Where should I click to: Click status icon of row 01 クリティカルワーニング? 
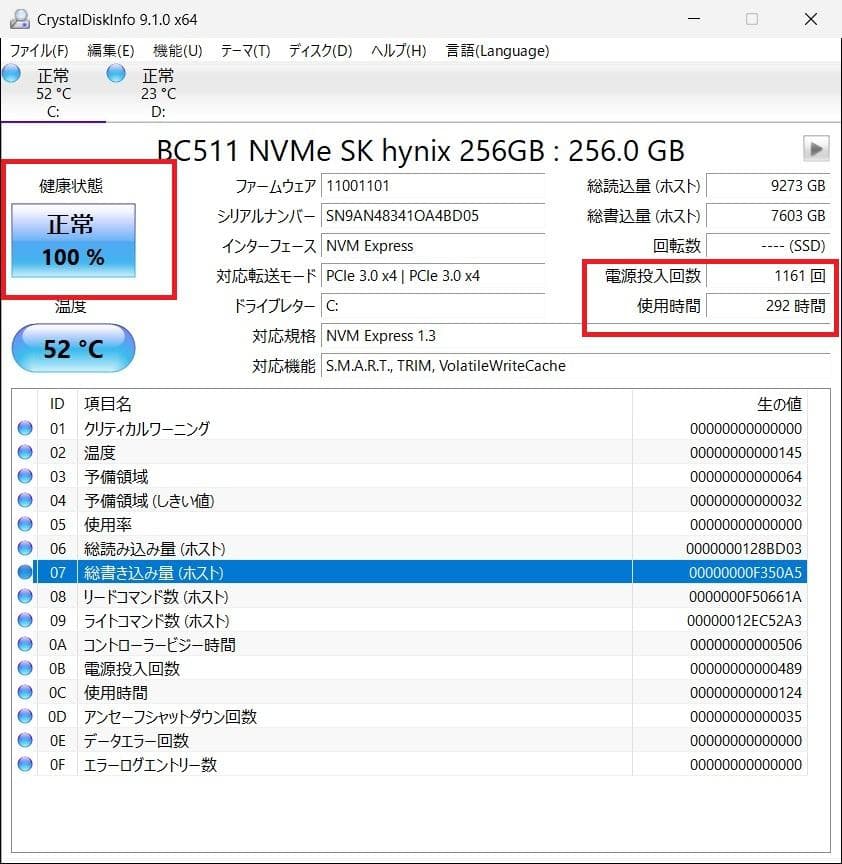[25, 428]
